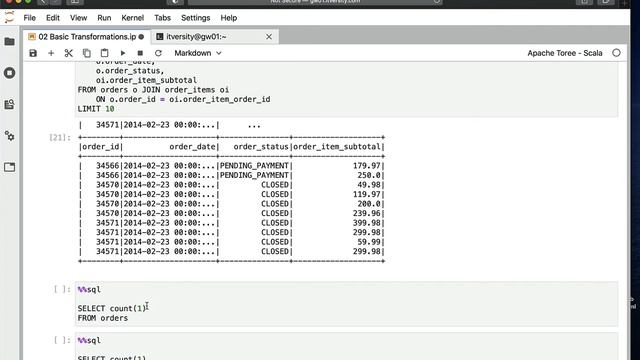The image size is (640, 360).
Task: Switch to 02 Basic Transformations notebook tab
Action: (87, 37)
